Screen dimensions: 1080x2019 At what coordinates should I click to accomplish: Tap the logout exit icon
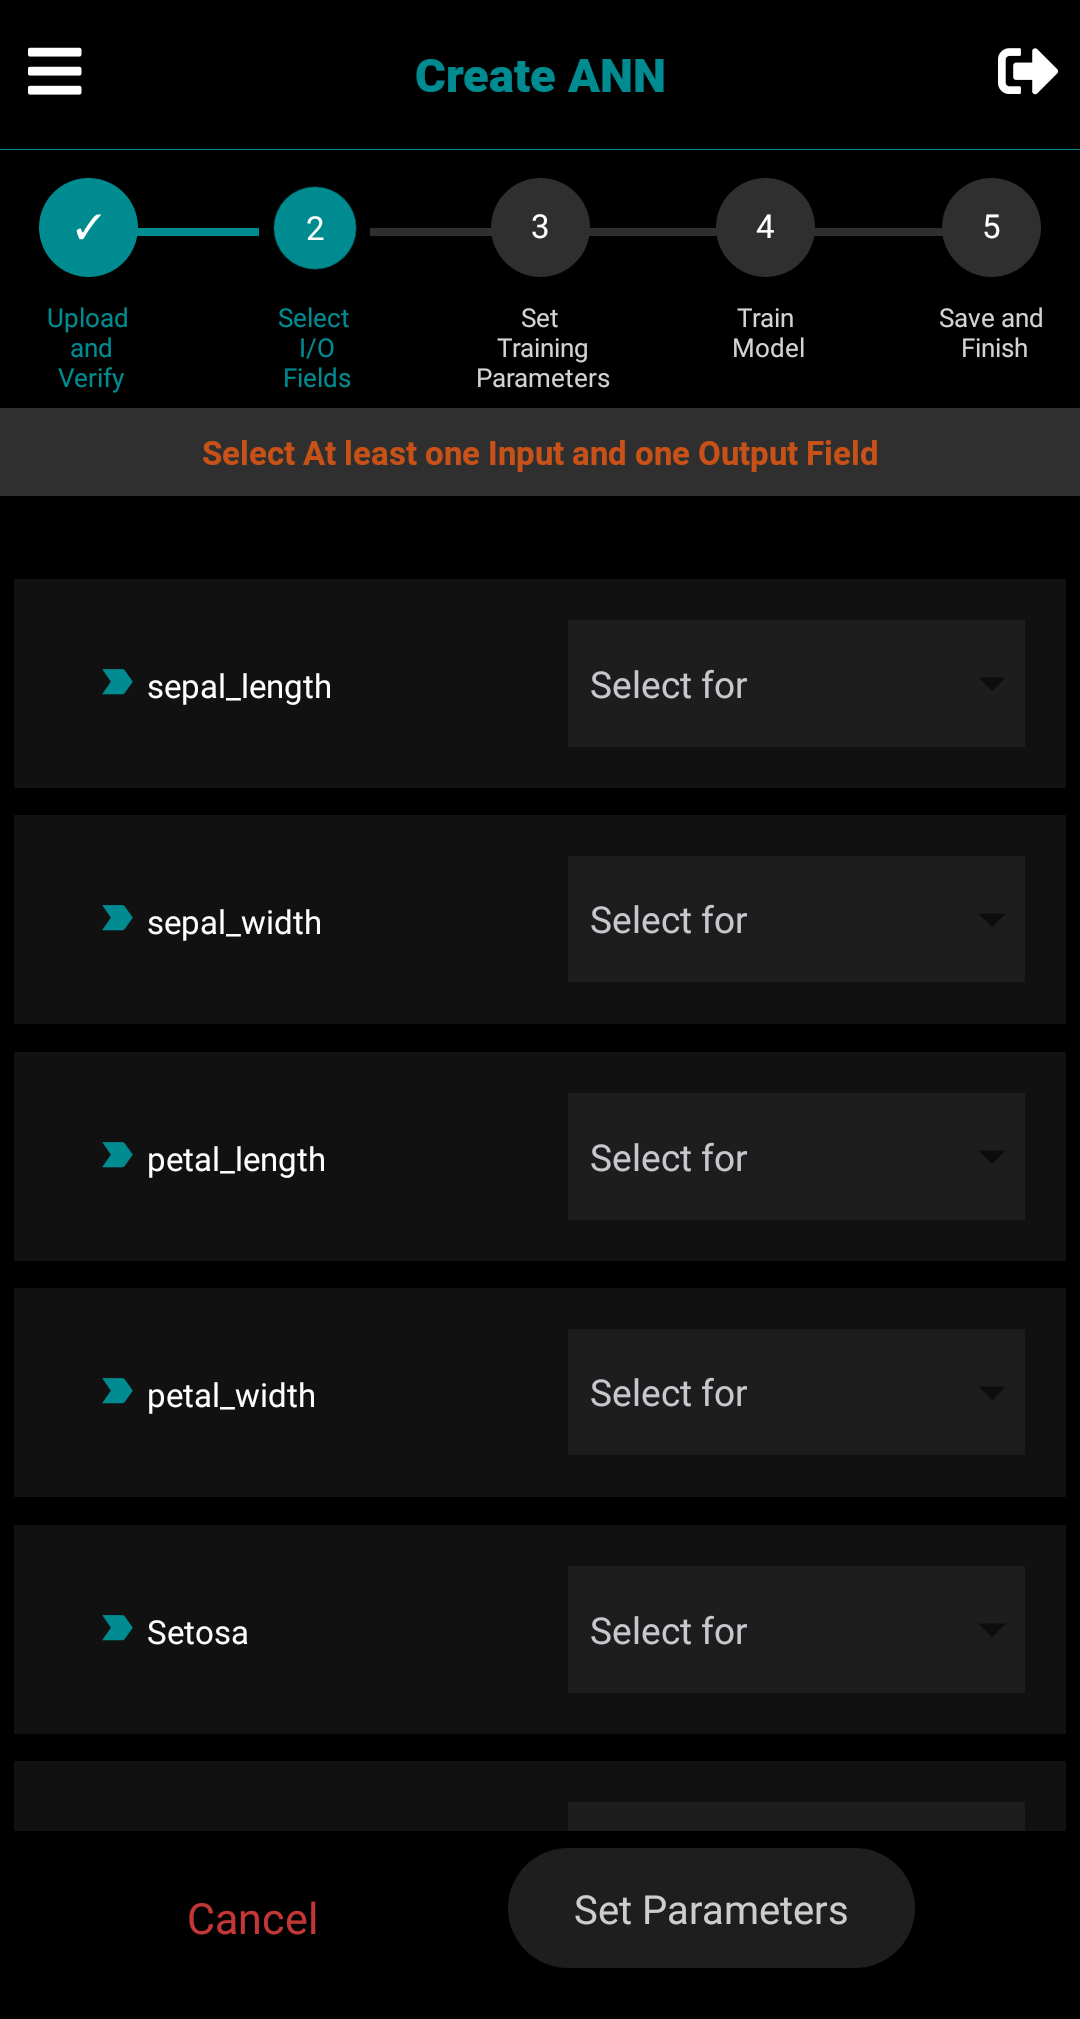point(1027,72)
